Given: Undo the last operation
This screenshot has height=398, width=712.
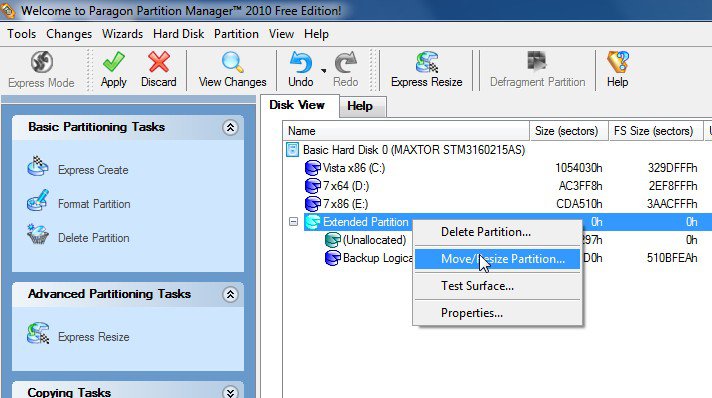Looking at the screenshot, I should [301, 62].
